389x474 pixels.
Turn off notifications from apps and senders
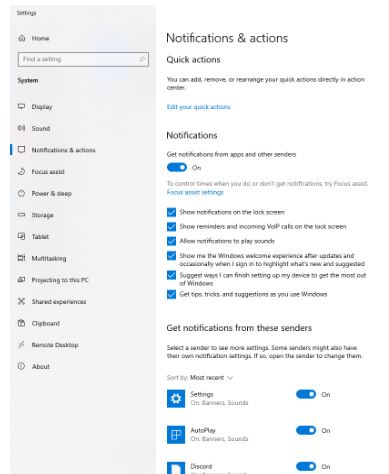coord(177,167)
